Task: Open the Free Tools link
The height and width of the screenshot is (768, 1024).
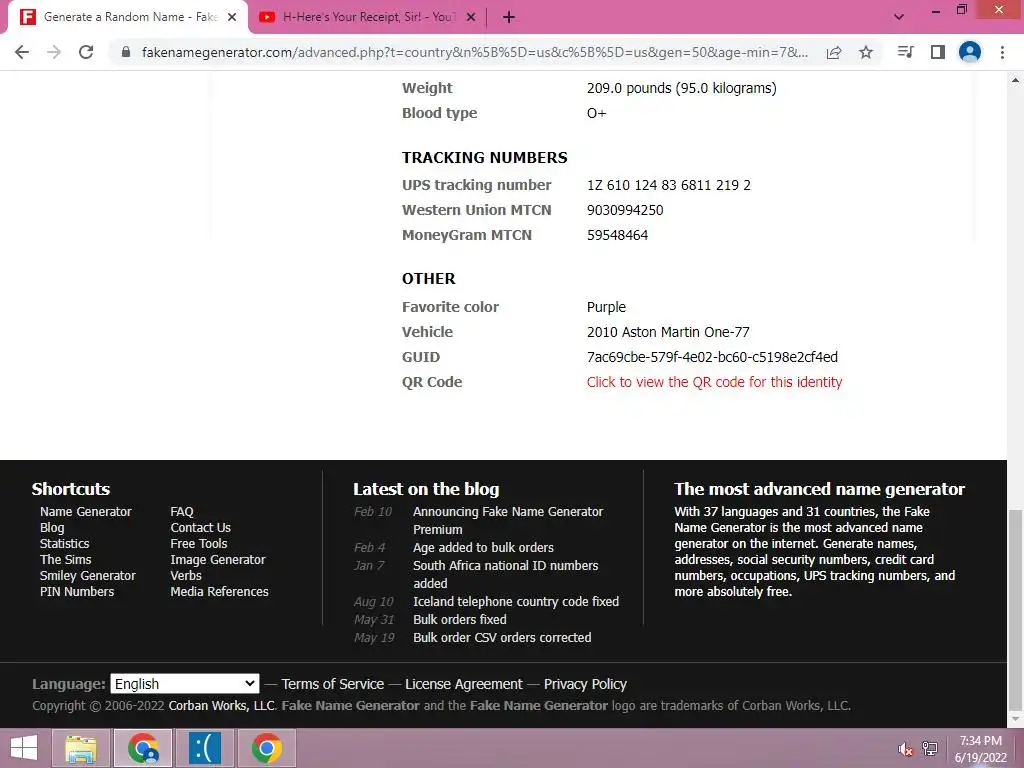Action: [199, 543]
